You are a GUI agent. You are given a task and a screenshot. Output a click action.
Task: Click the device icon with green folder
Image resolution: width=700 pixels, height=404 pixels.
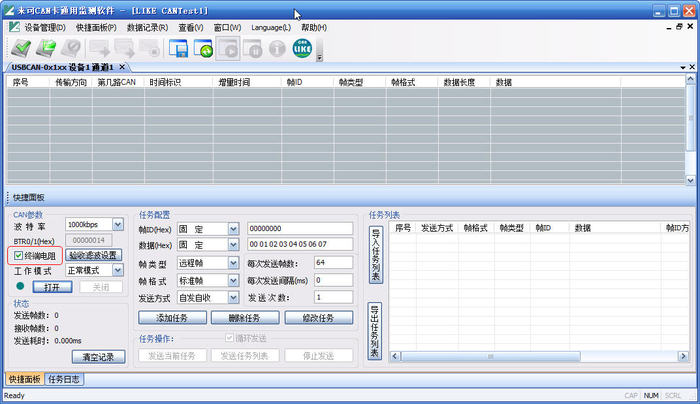coord(46,48)
